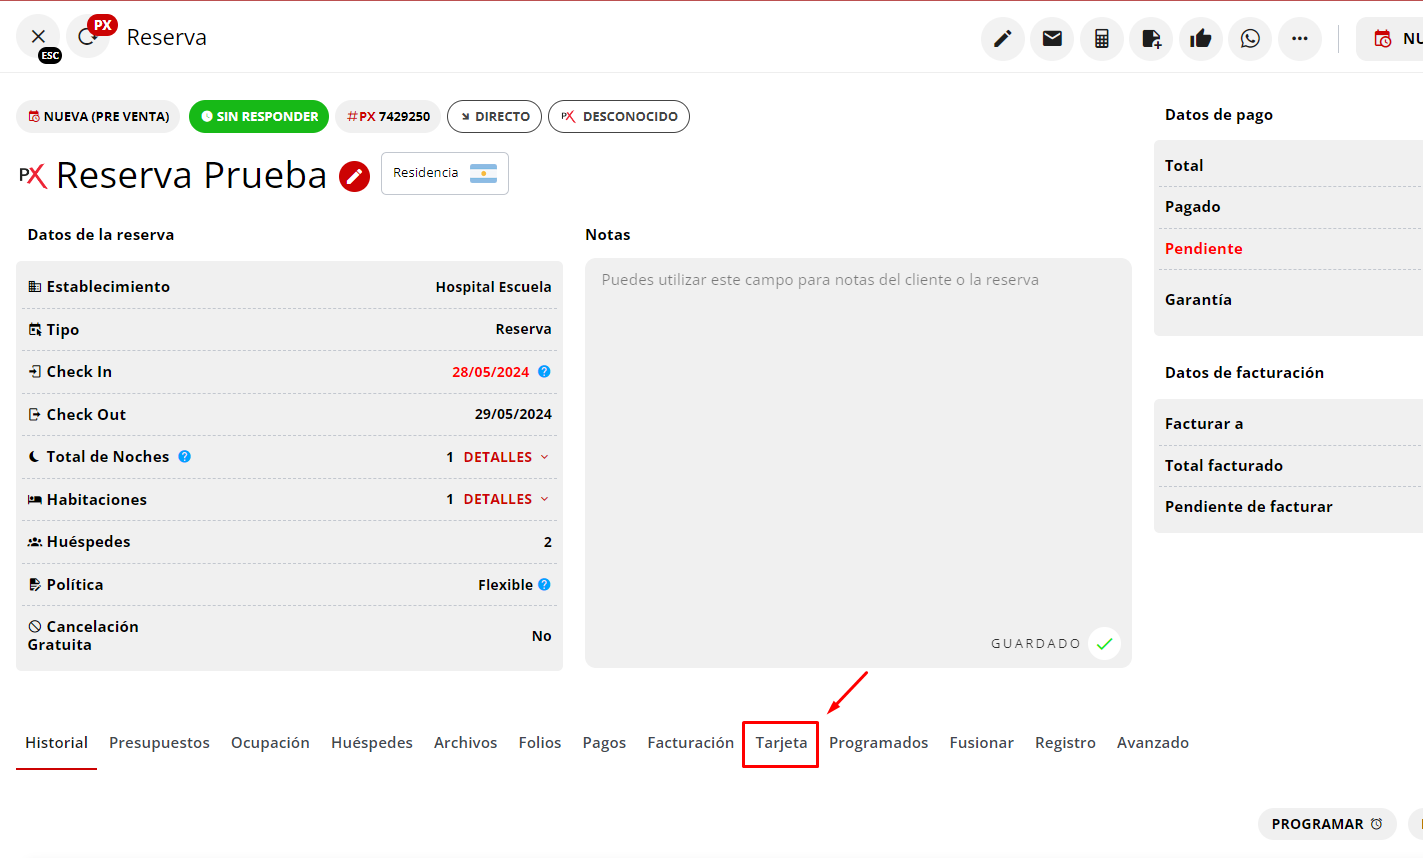Open the Residencia country selector

[444, 173]
